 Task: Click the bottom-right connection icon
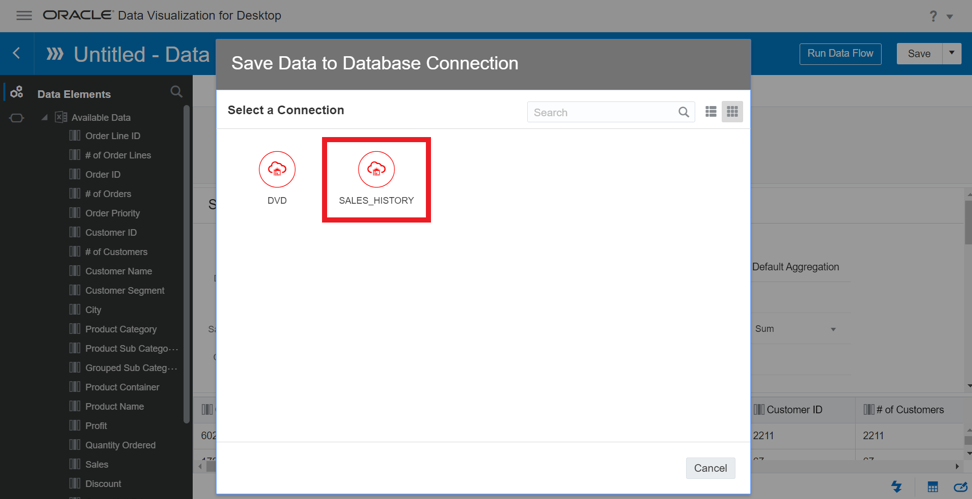(x=961, y=486)
